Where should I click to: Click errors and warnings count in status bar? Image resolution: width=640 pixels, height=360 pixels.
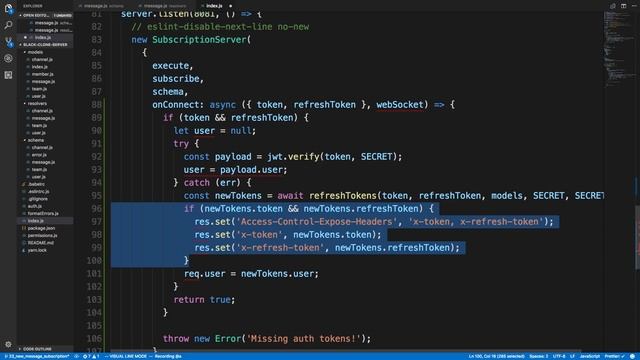[91, 356]
